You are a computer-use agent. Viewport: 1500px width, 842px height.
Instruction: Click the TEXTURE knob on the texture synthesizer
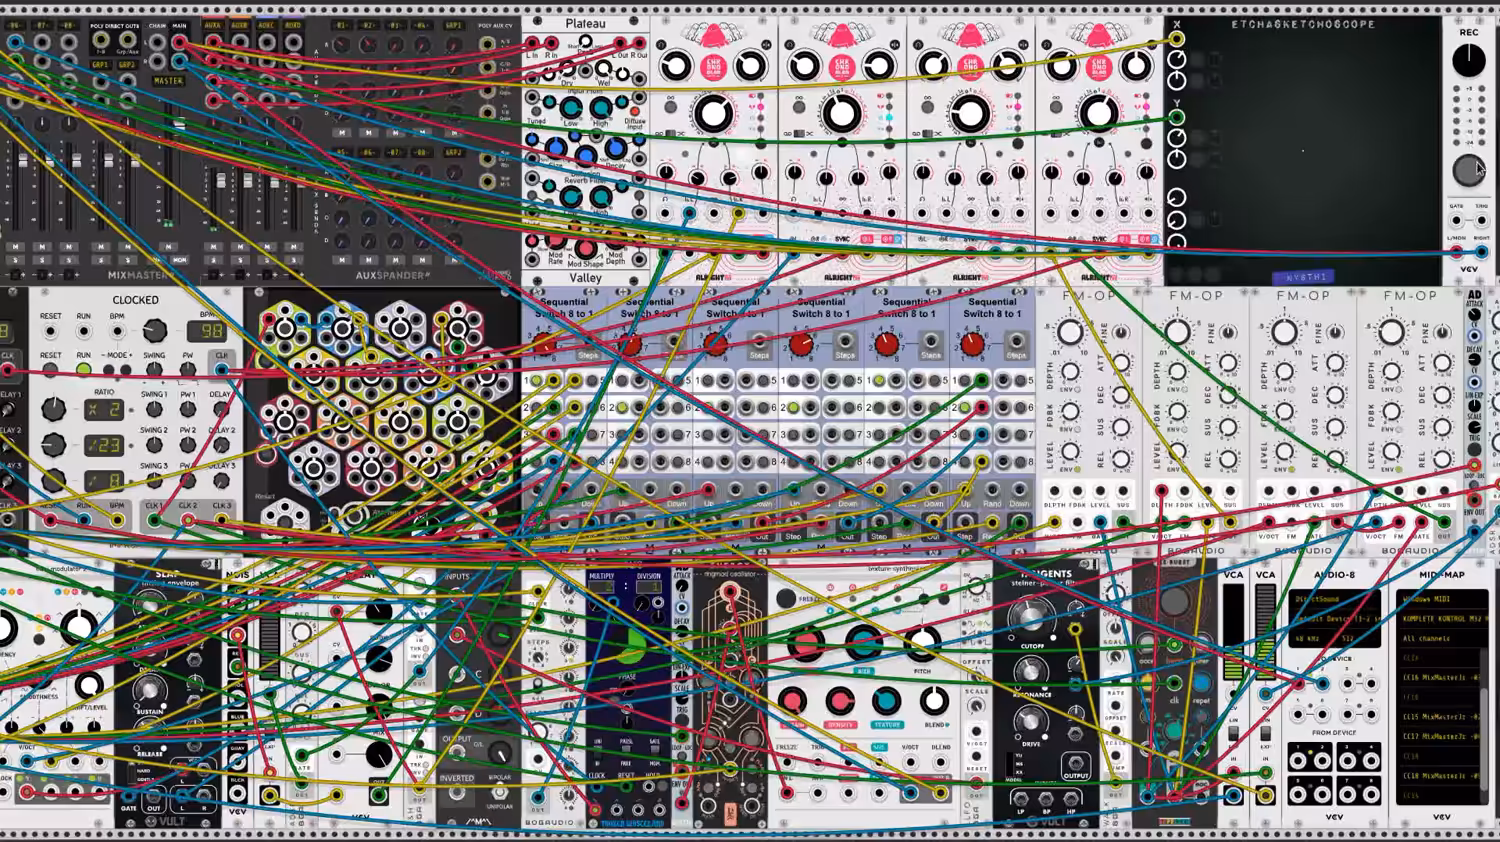(886, 701)
